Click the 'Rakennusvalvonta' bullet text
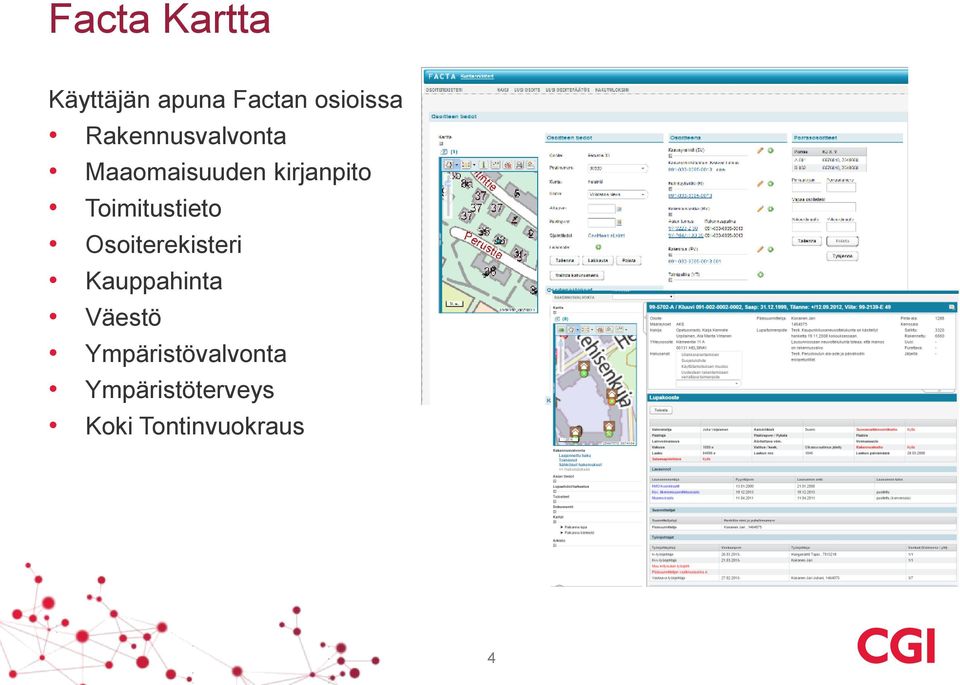The height and width of the screenshot is (685, 960). pyautogui.click(x=186, y=136)
